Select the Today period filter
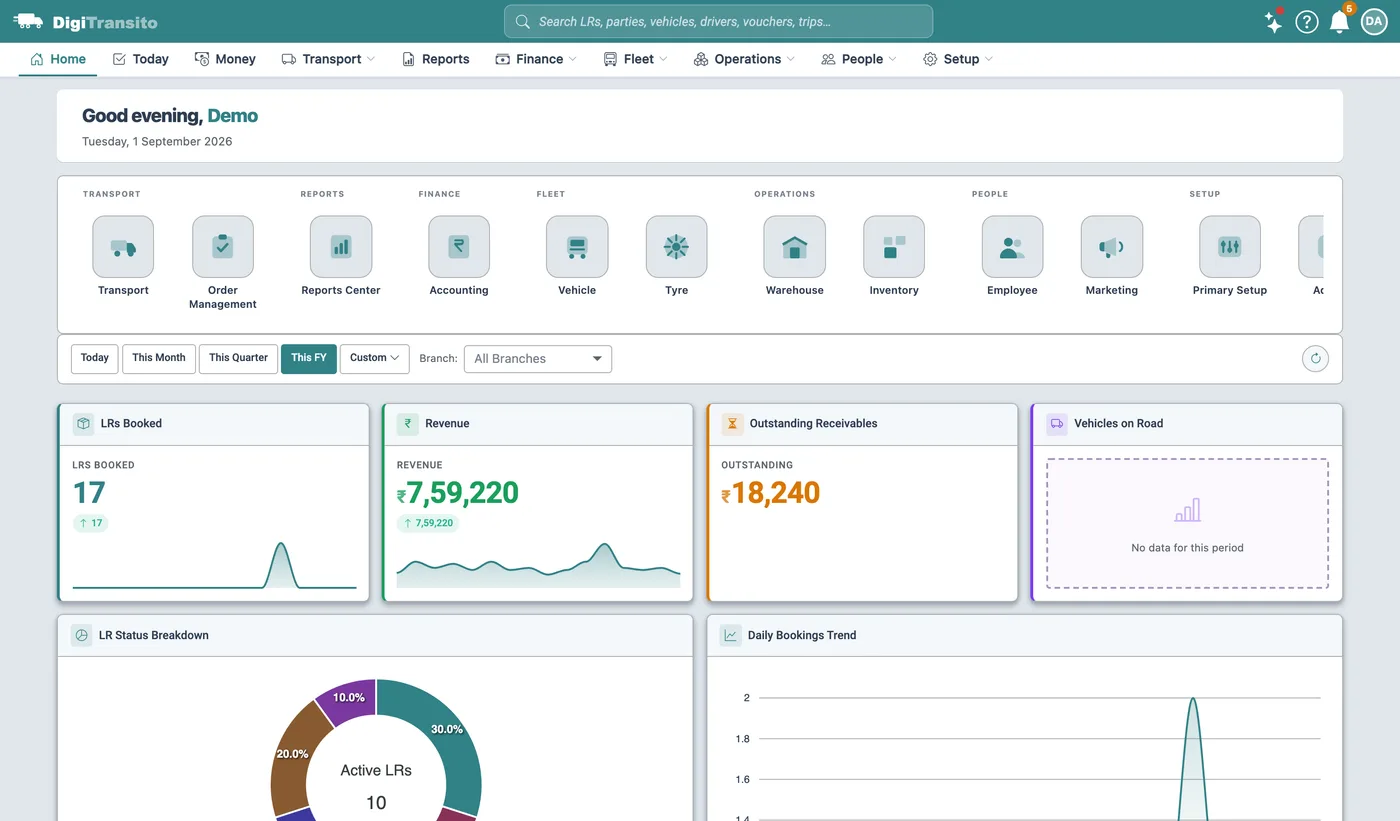Viewport: 1400px width, 821px height. click(95, 359)
